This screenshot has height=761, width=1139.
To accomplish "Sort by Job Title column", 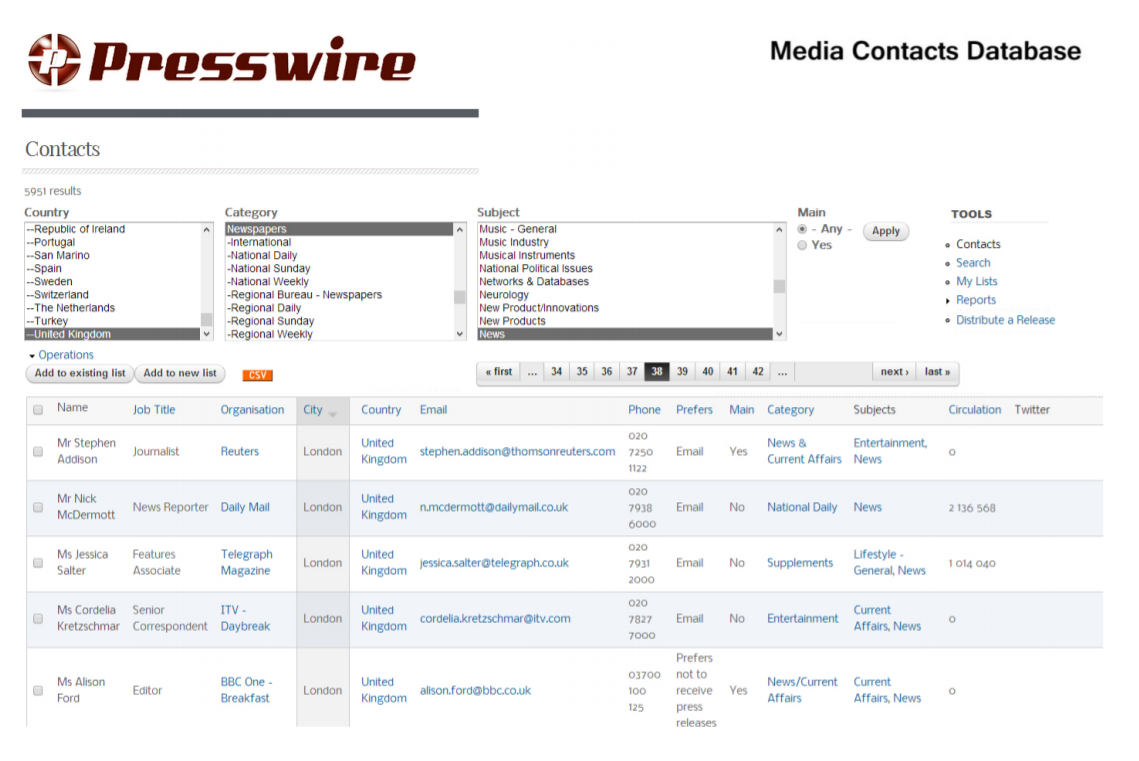I will pos(154,410).
